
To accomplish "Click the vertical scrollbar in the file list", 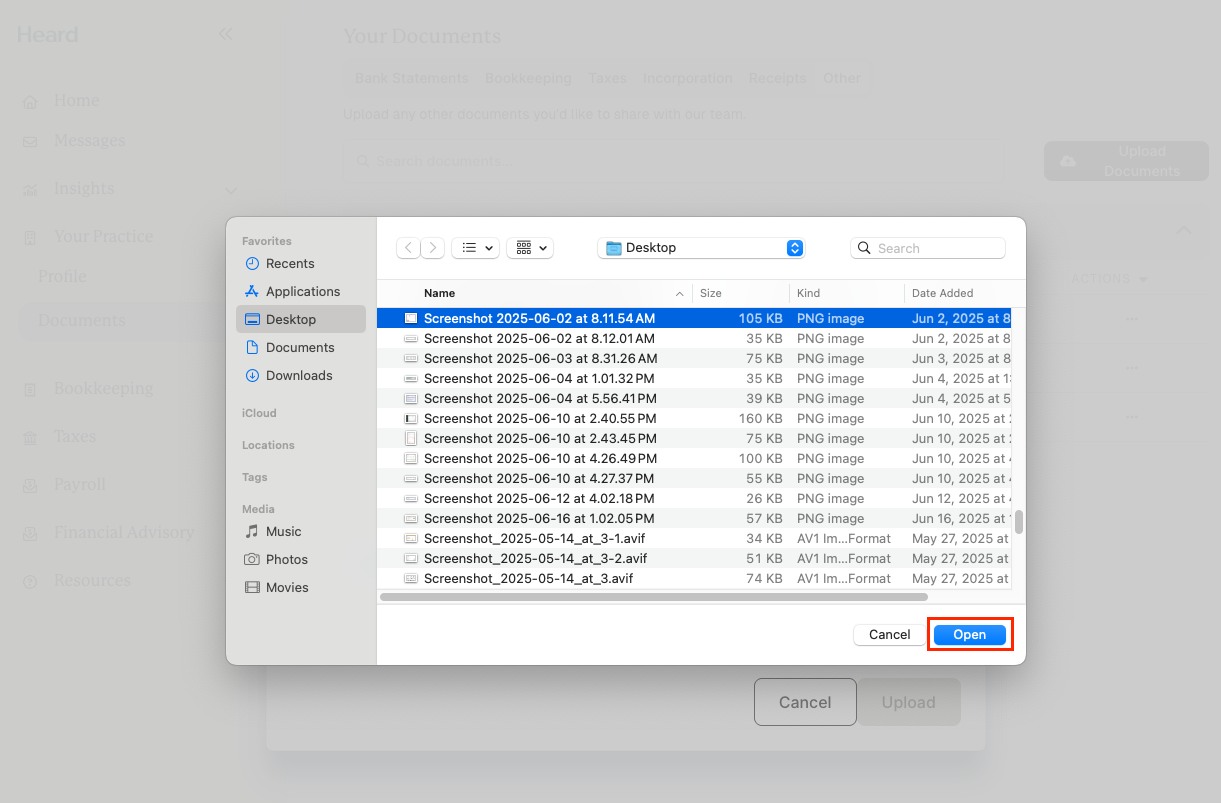I will click(x=1017, y=520).
